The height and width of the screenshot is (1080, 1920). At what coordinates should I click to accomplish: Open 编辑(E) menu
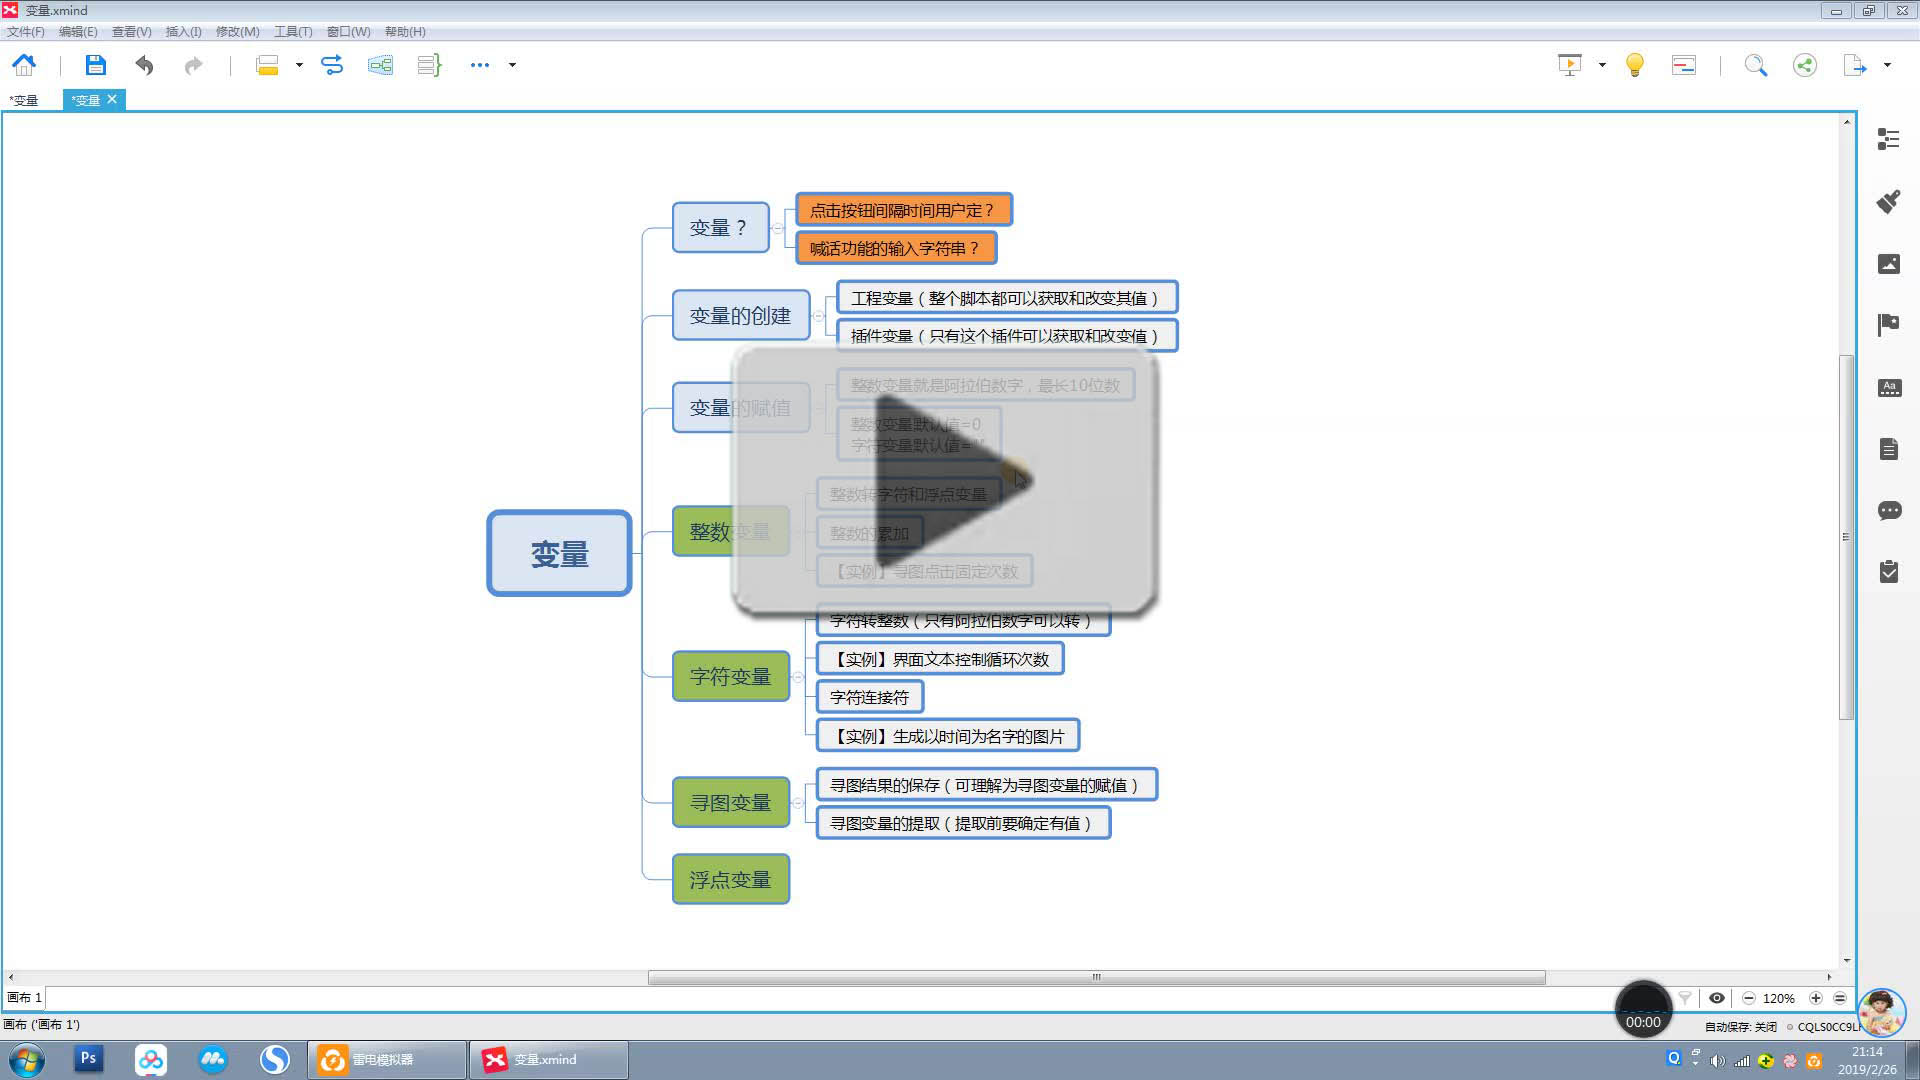click(x=78, y=32)
